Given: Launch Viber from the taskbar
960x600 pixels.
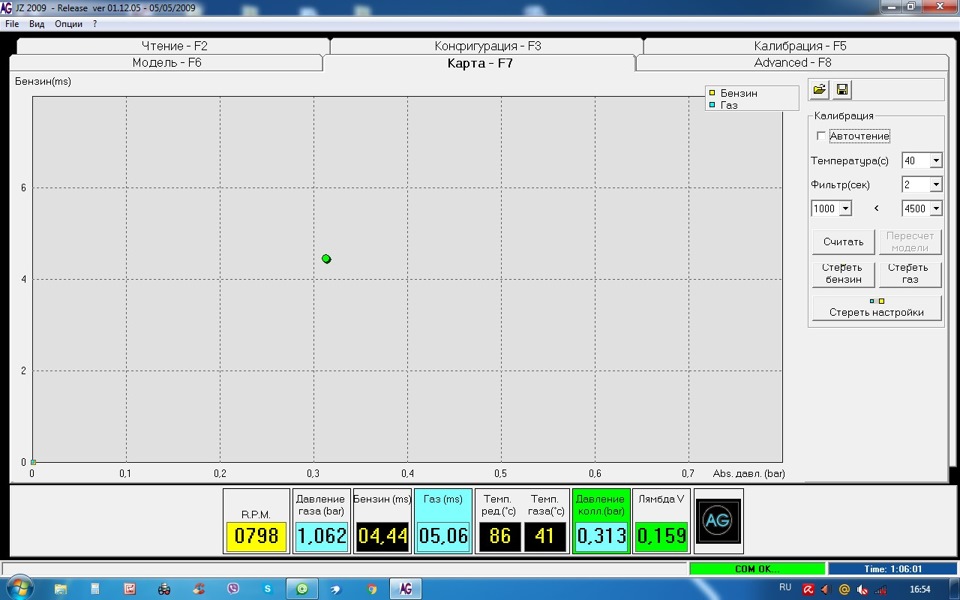Looking at the screenshot, I should click(233, 589).
